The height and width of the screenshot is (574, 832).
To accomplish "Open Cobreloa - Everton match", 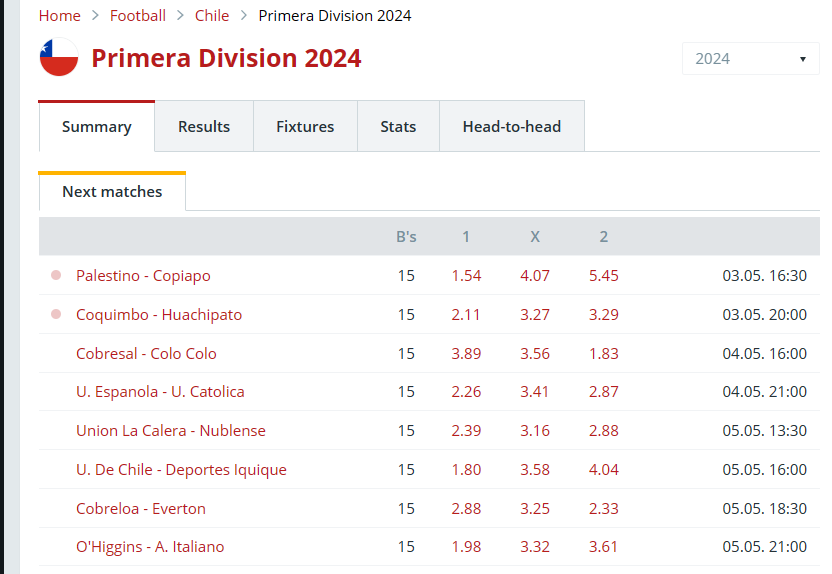I will [x=141, y=508].
